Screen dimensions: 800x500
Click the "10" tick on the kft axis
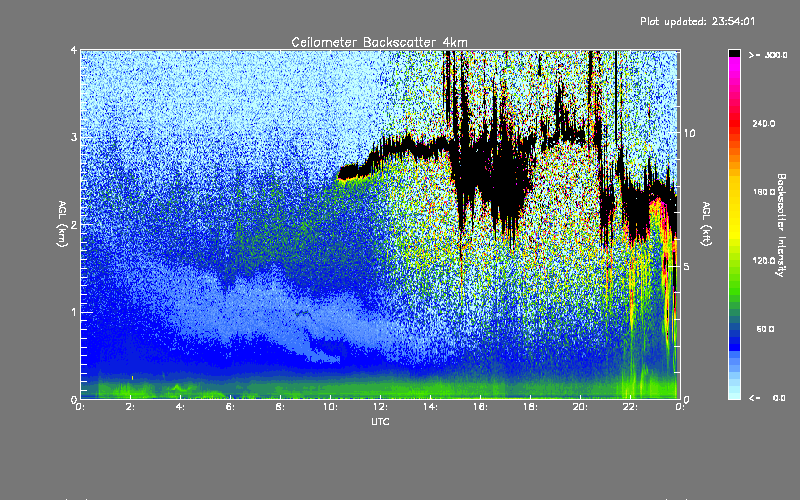tap(689, 133)
